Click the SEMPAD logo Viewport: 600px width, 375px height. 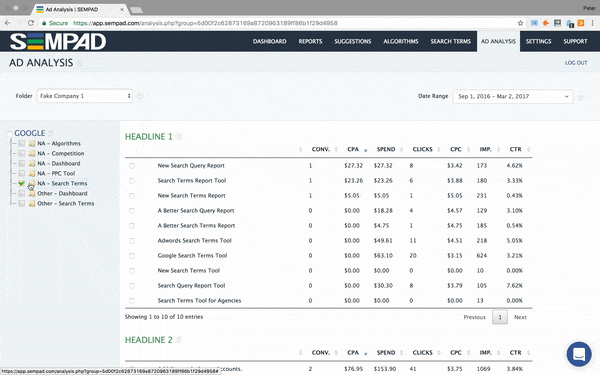(x=58, y=41)
